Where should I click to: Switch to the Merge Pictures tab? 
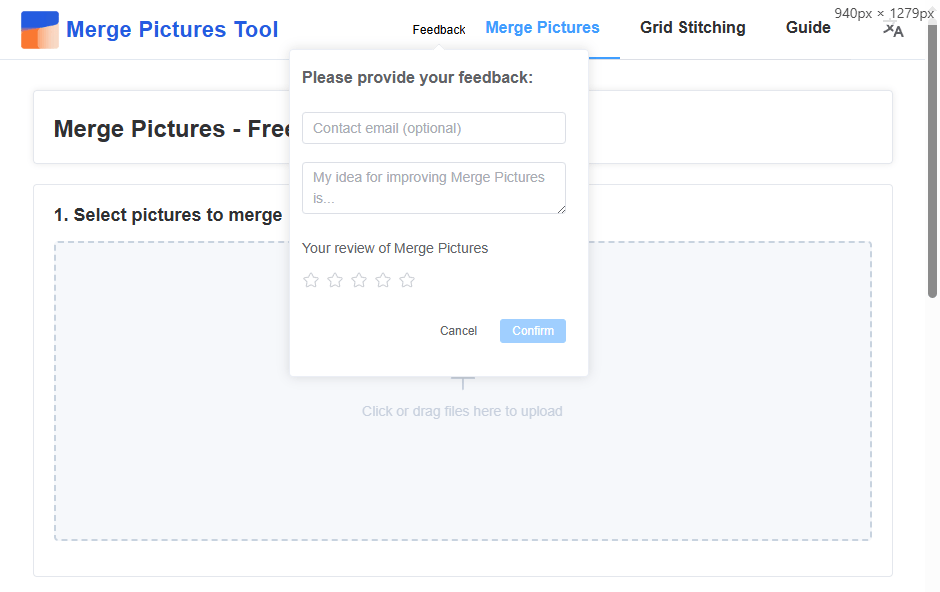542,28
